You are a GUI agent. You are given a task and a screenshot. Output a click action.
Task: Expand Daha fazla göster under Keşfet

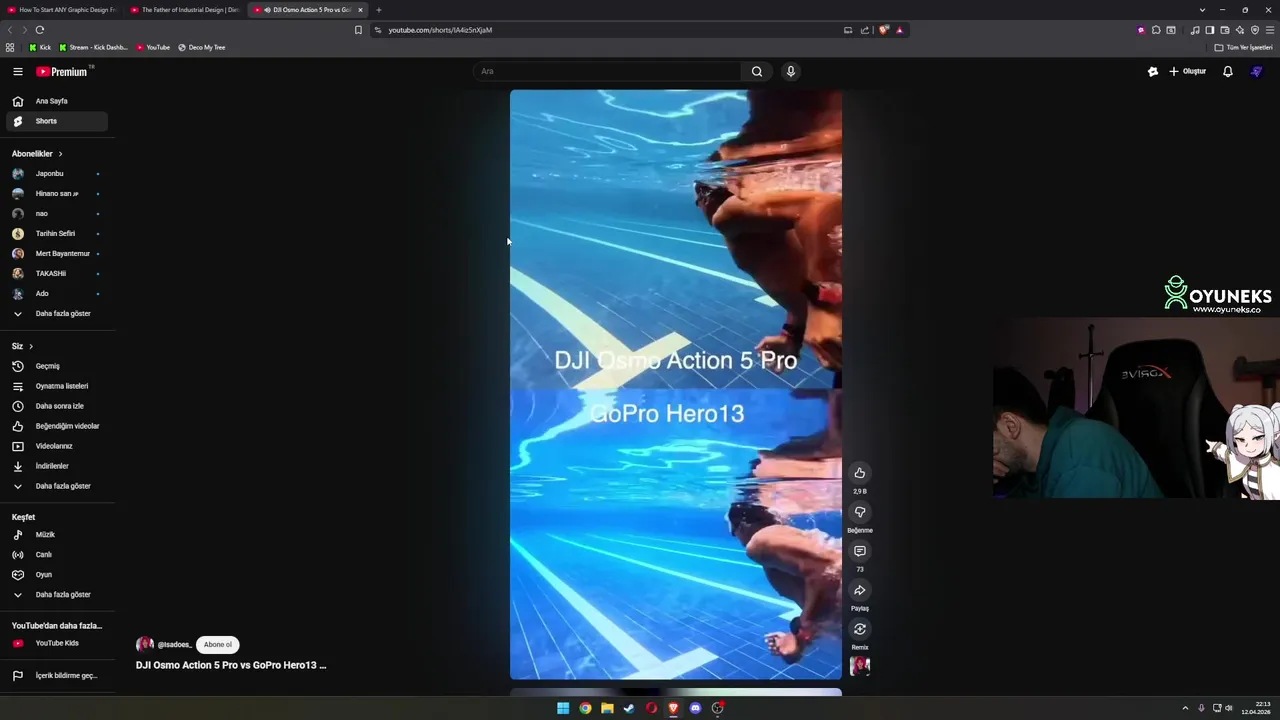(57, 595)
